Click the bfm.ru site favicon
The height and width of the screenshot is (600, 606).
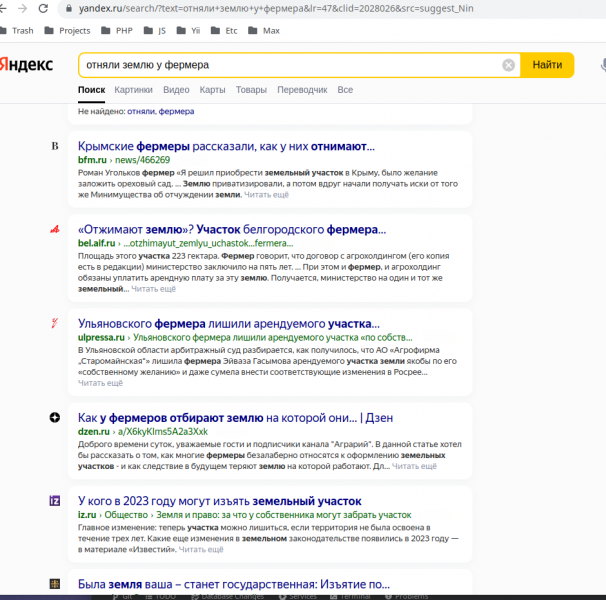55,146
